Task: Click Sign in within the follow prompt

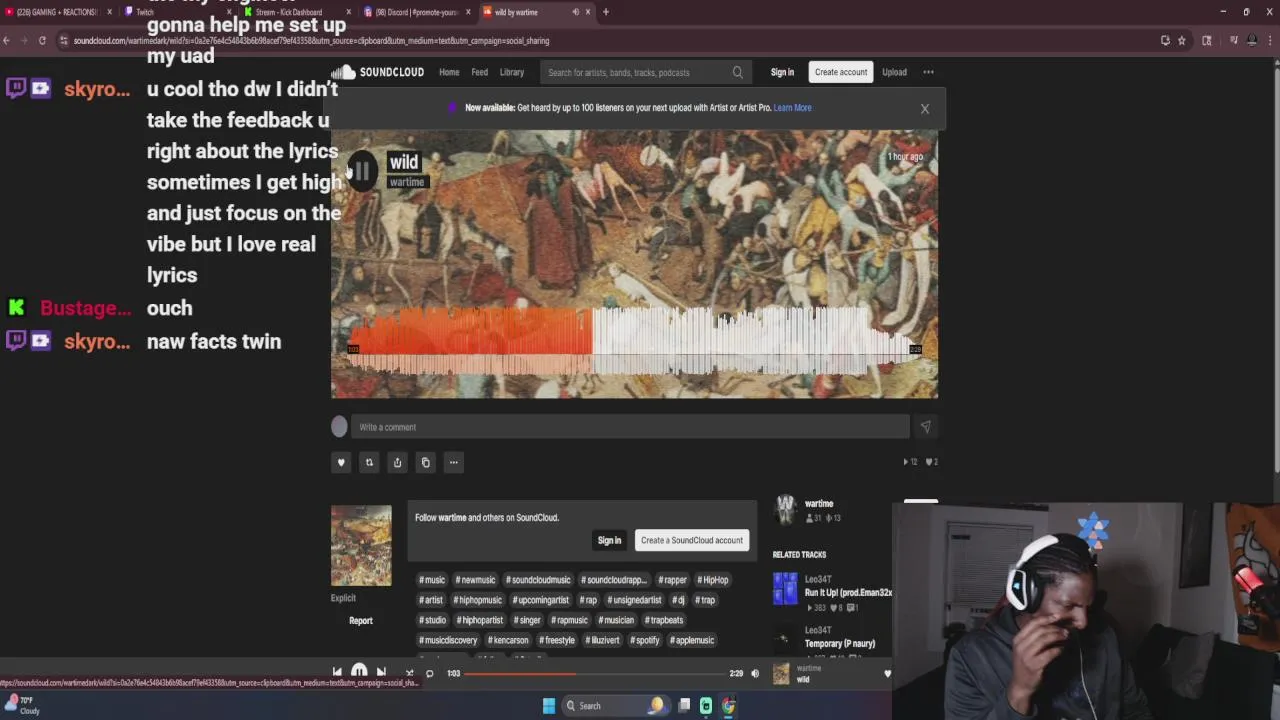Action: (x=609, y=540)
